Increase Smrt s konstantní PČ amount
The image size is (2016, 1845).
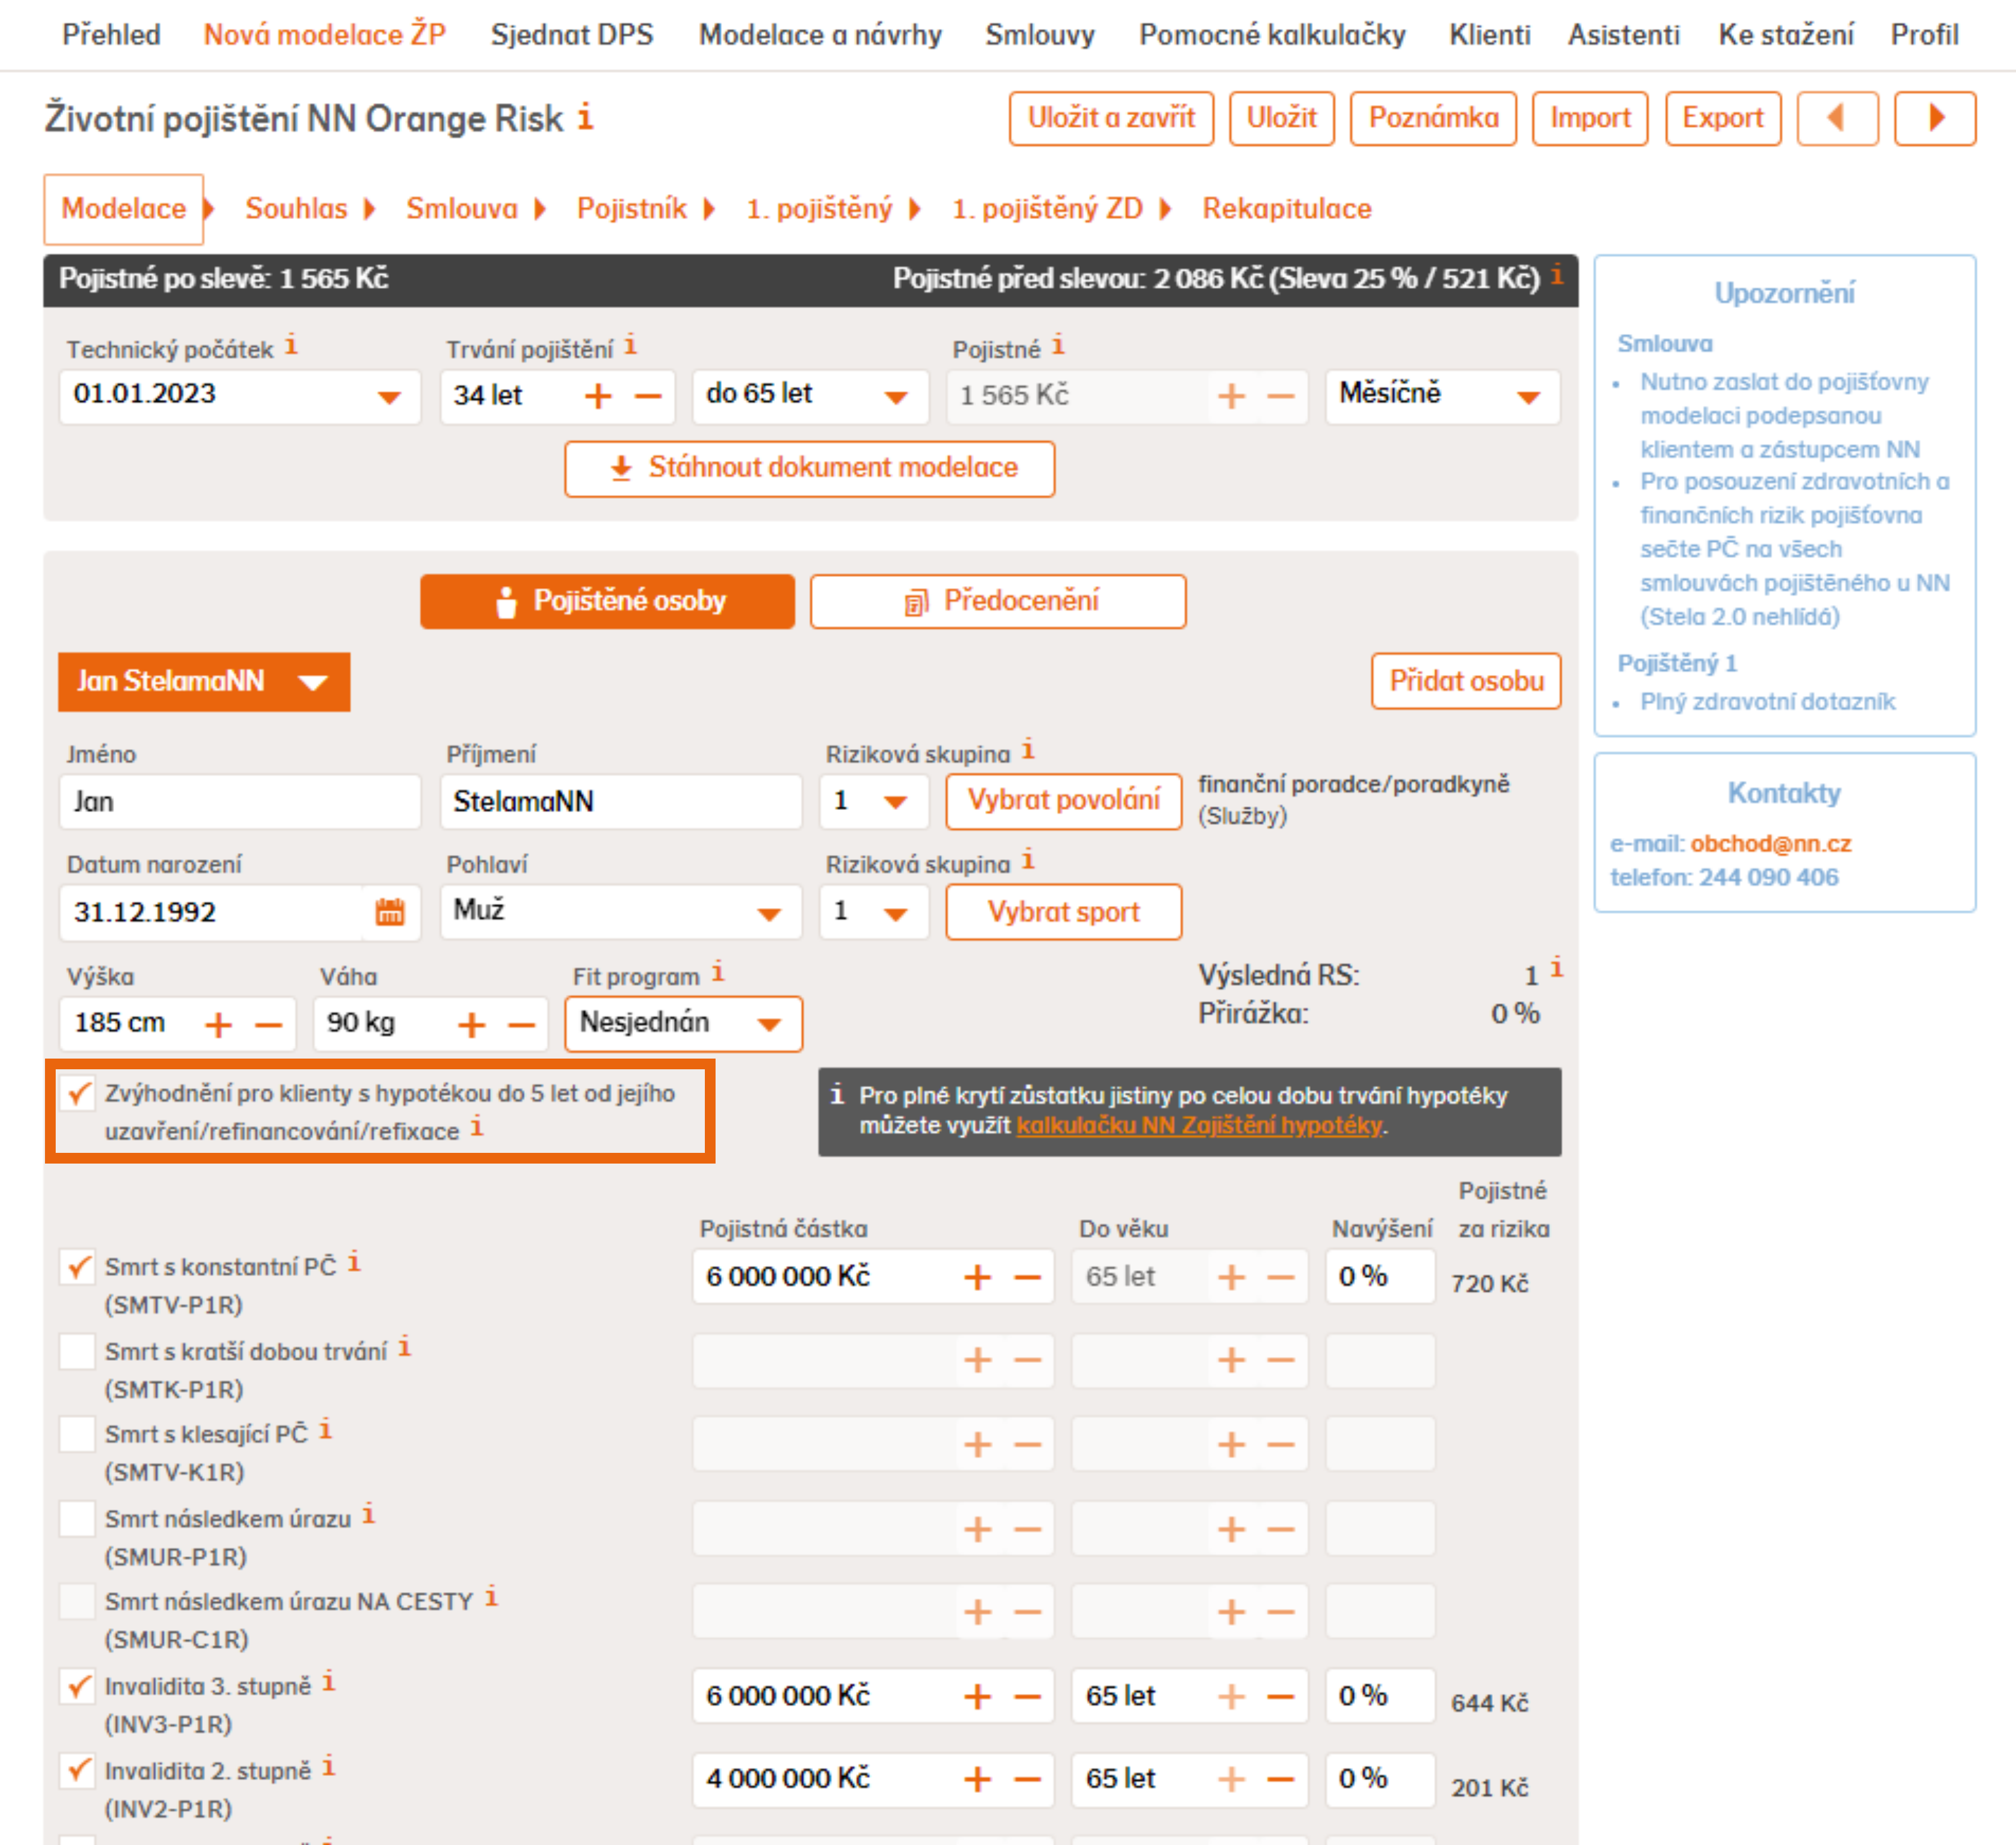[977, 1277]
